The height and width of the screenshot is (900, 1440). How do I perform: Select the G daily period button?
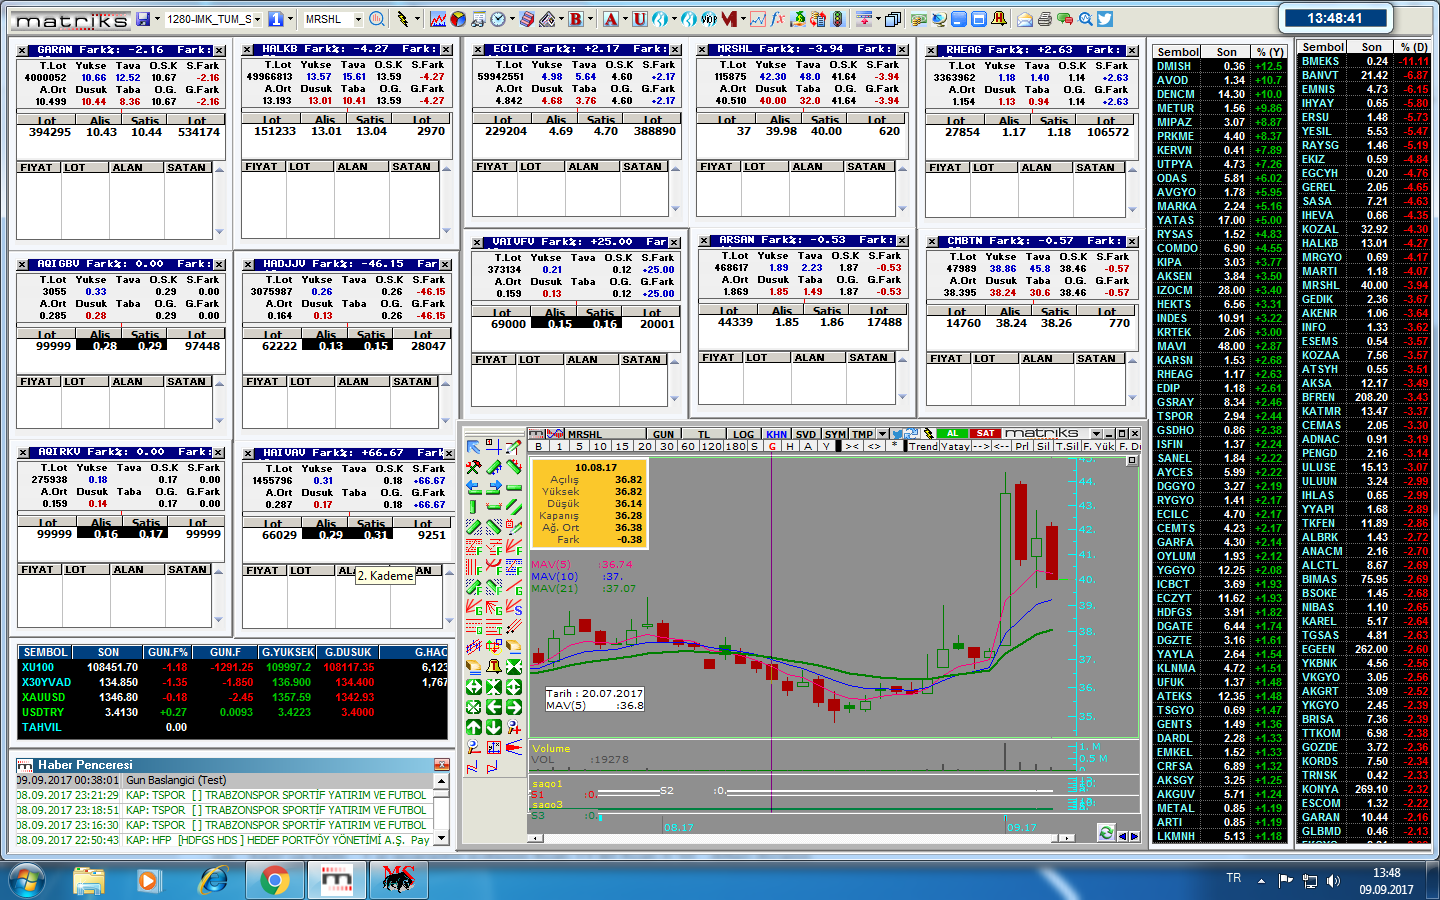pyautogui.click(x=772, y=446)
